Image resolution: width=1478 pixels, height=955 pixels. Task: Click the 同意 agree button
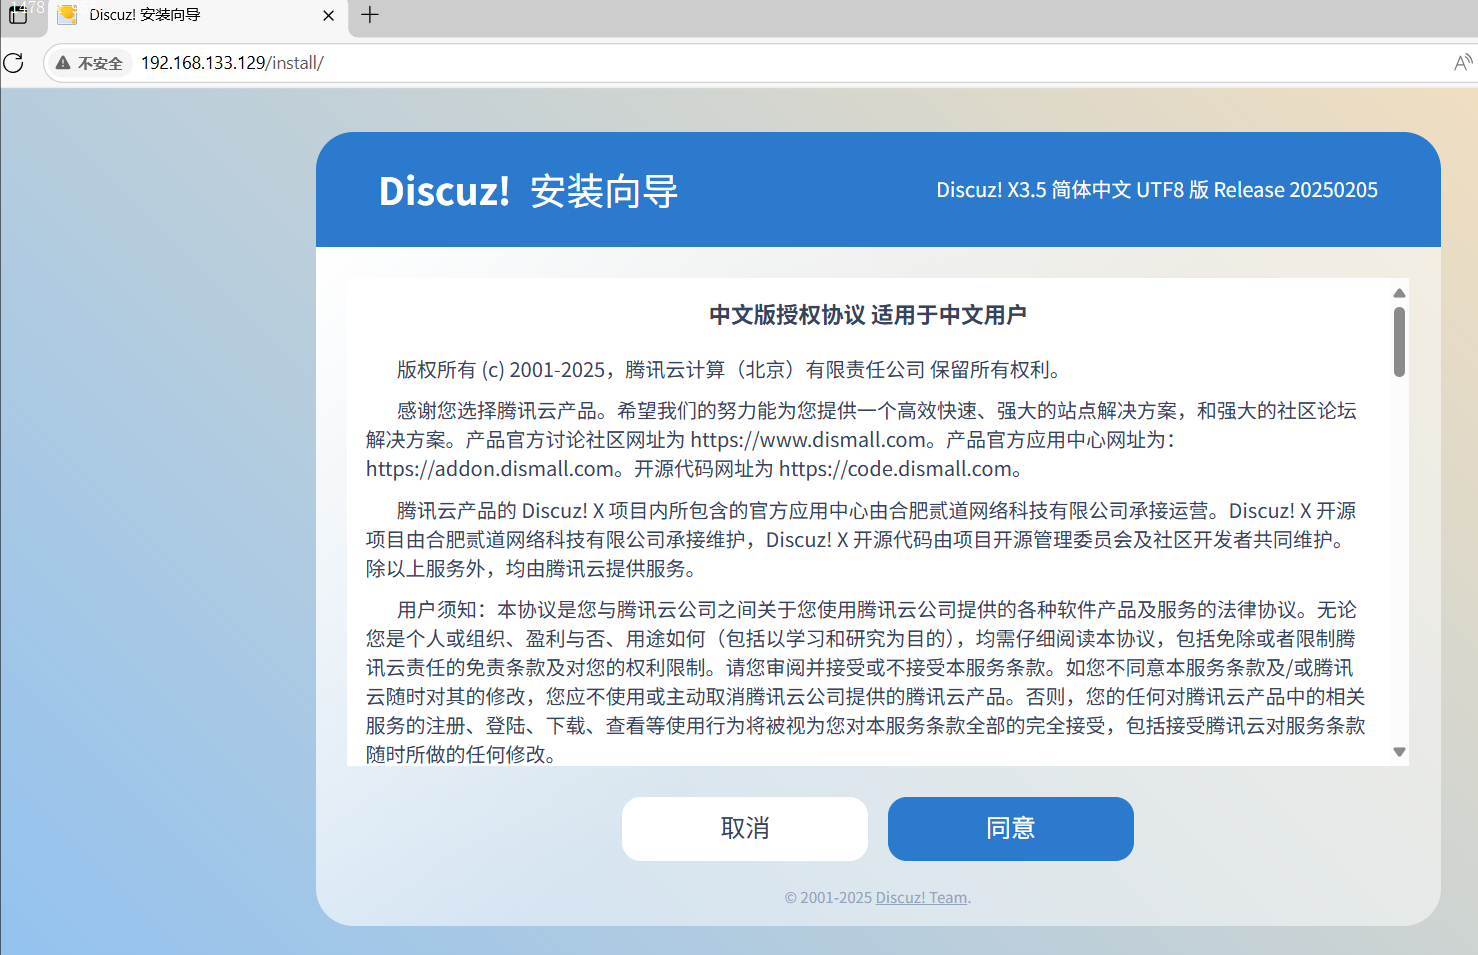[x=1010, y=828]
